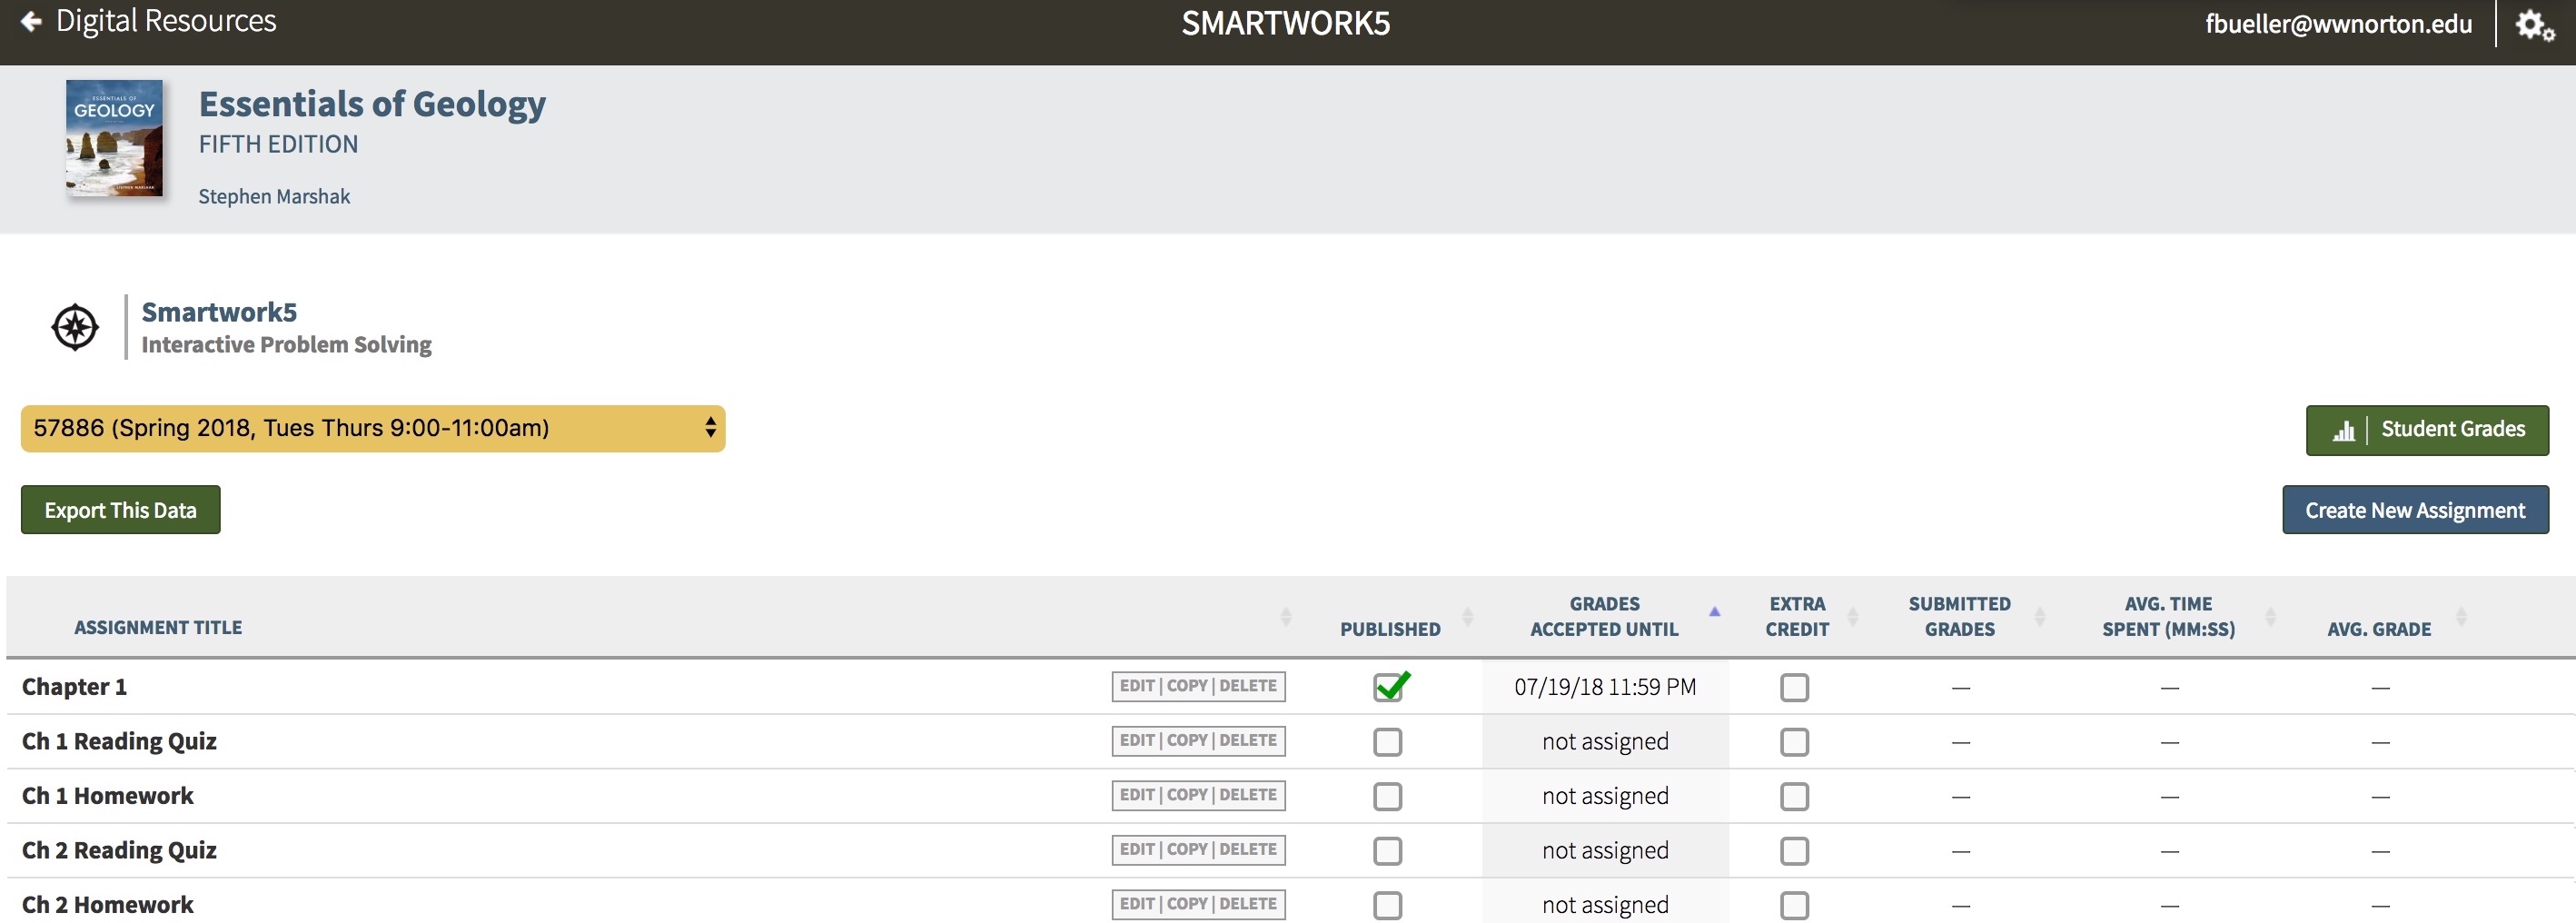Click DELETE for Ch 2 Homework

[1248, 904]
